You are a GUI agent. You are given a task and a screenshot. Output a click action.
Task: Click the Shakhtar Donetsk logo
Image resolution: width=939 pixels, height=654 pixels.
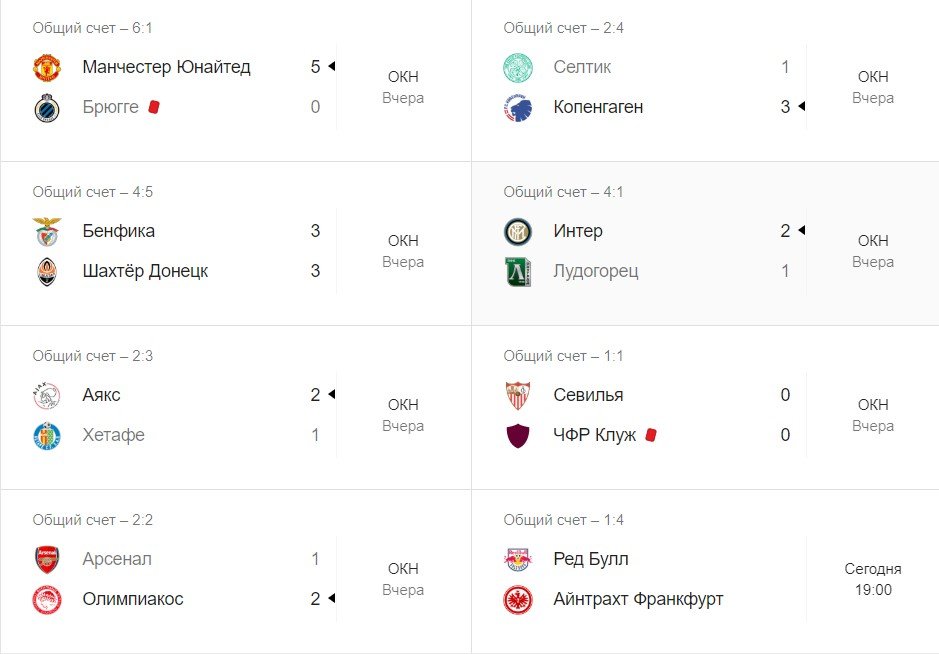coord(47,272)
